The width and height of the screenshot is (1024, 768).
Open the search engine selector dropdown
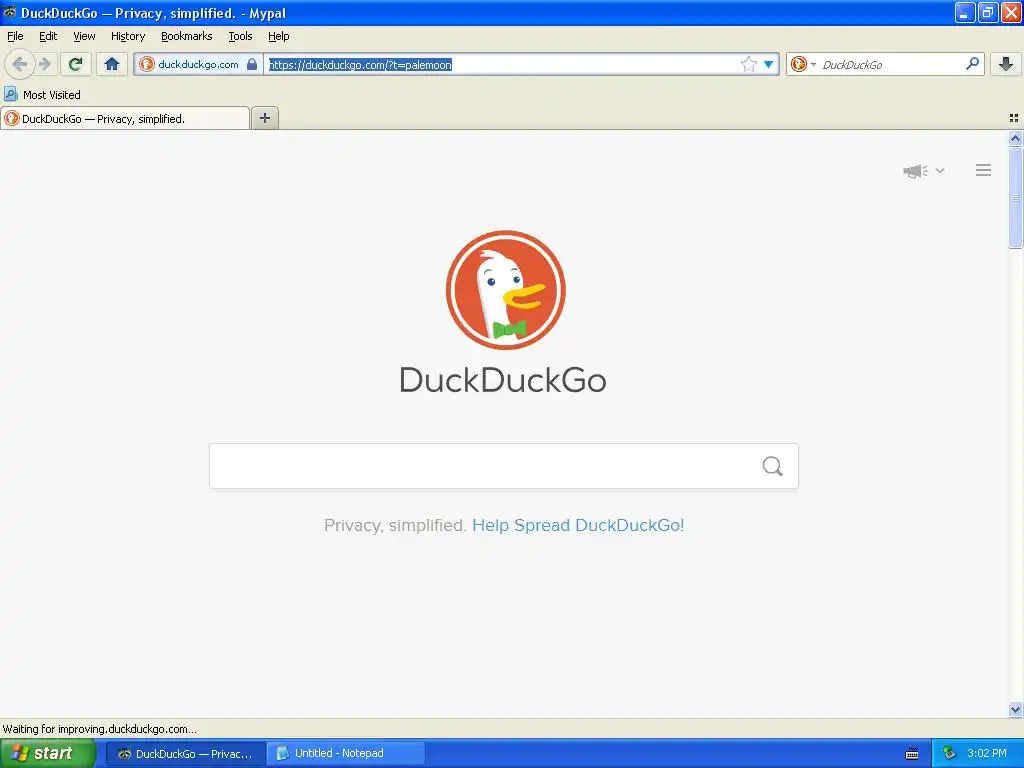point(803,64)
